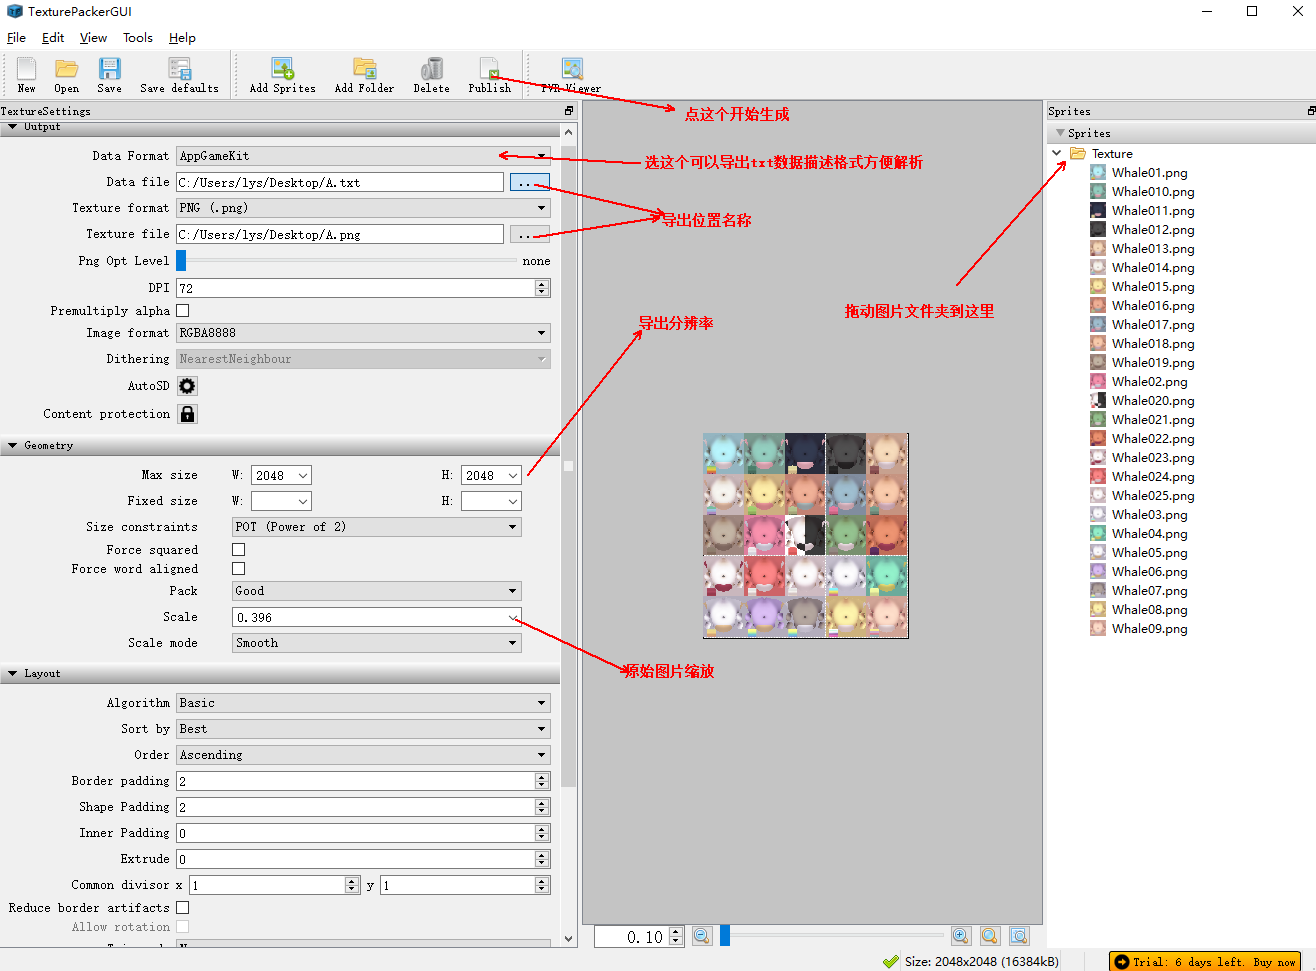Screen dimensions: 1316x971
Task: Click the Save defaults toolbar icon
Action: [x=179, y=74]
